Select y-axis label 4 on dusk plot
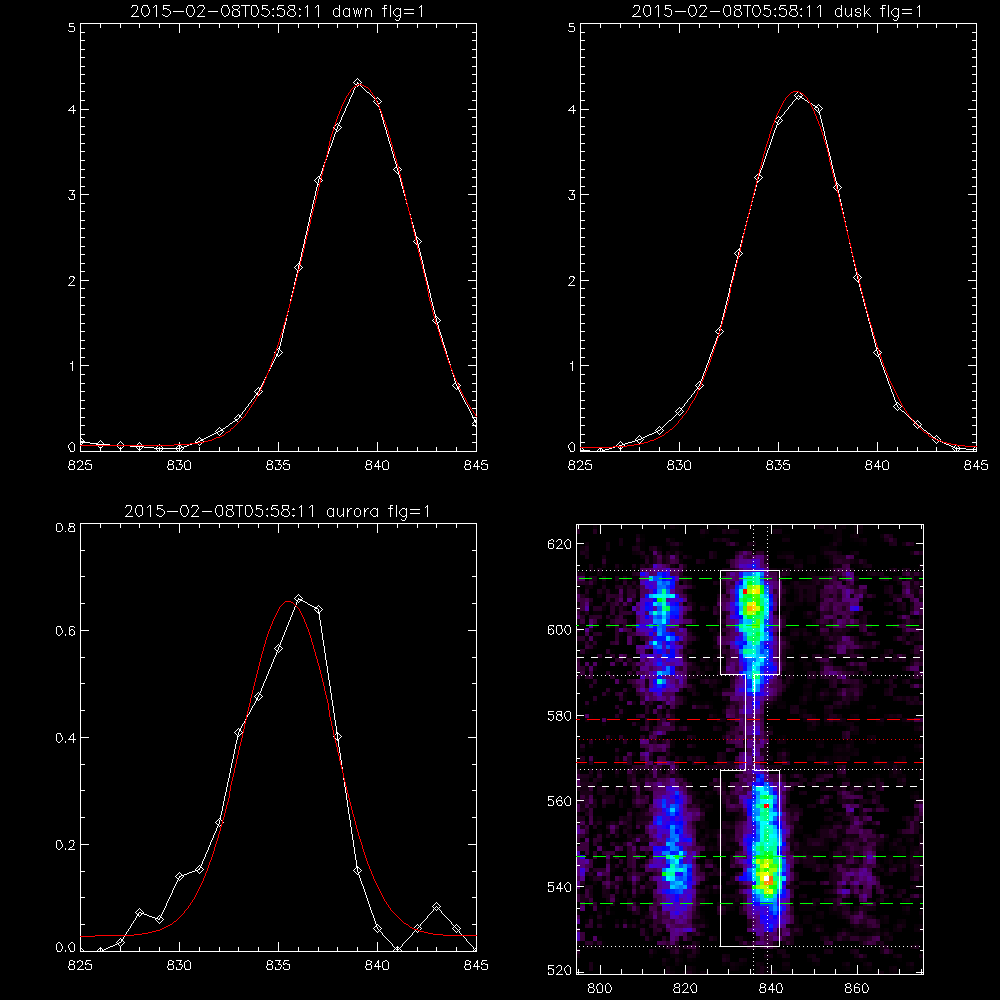Screen dimensions: 1000x1000 571,110
